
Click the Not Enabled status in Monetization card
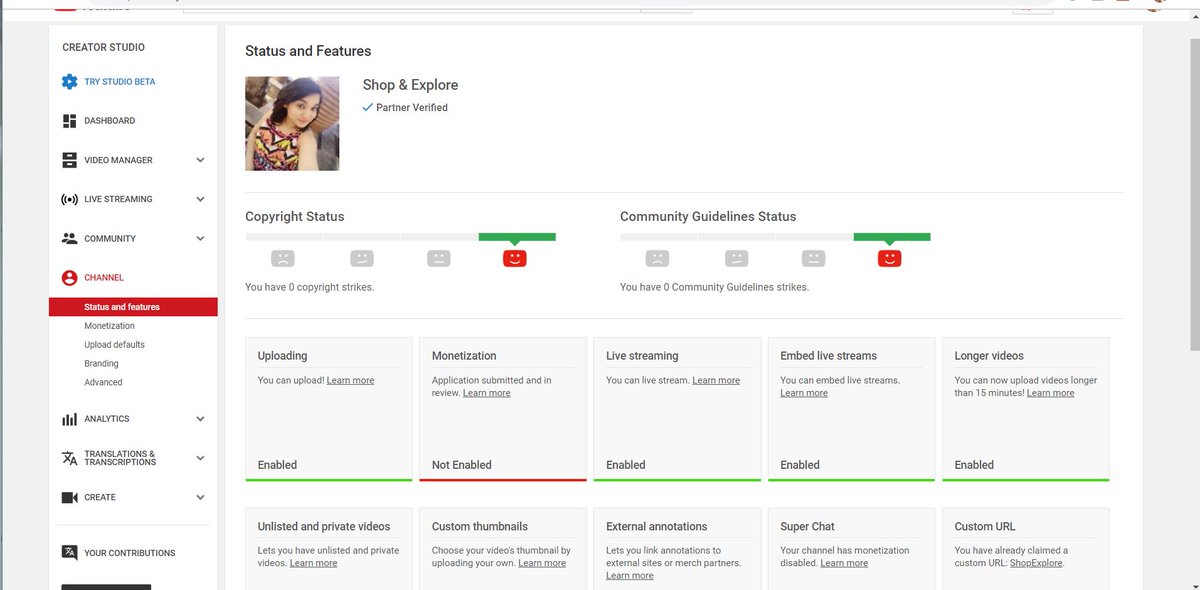click(461, 465)
